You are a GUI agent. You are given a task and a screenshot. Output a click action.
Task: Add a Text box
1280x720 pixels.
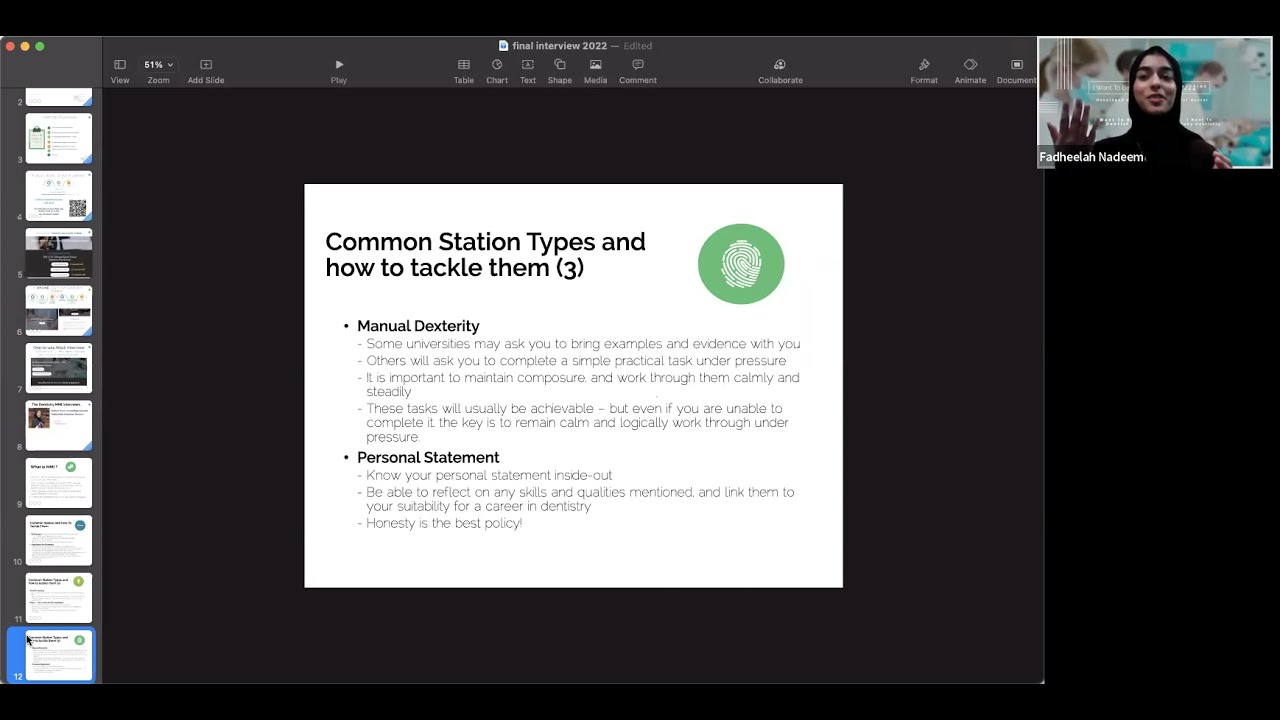point(528,70)
